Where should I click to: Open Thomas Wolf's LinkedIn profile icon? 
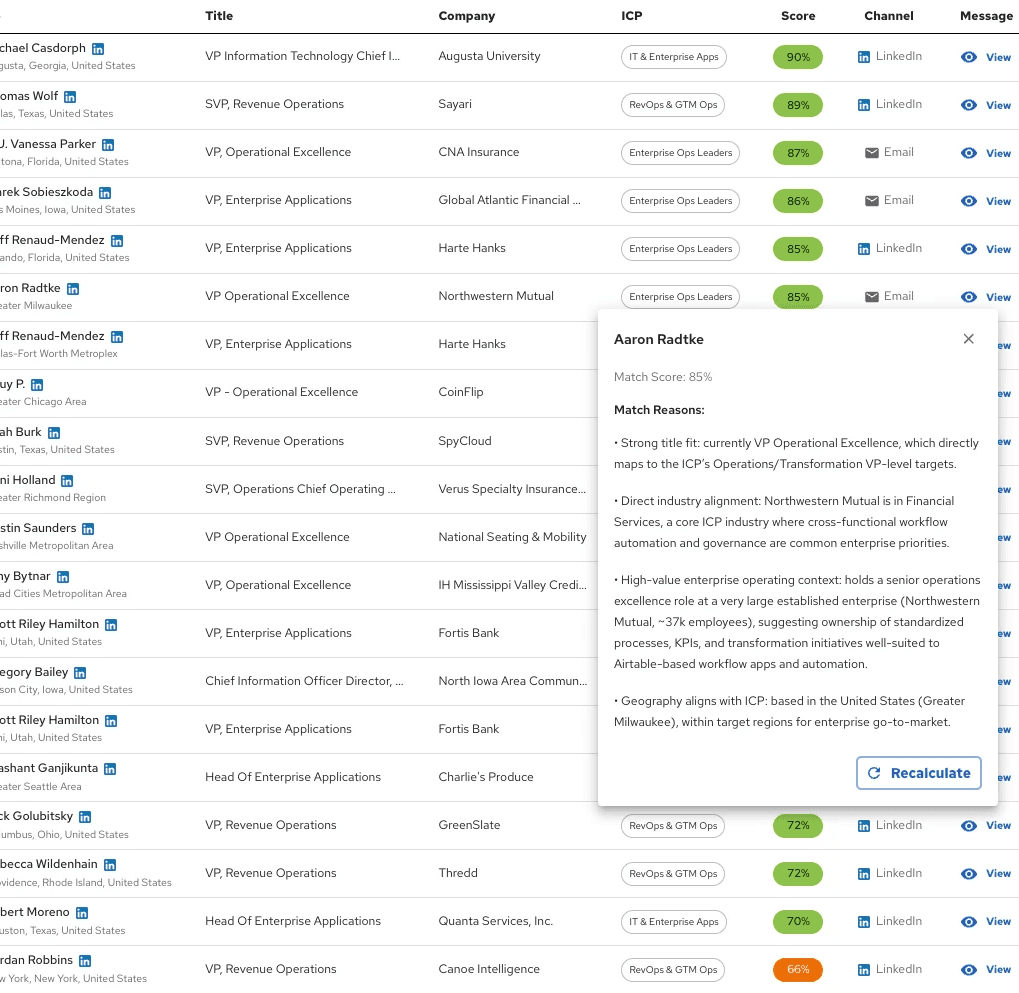(70, 97)
